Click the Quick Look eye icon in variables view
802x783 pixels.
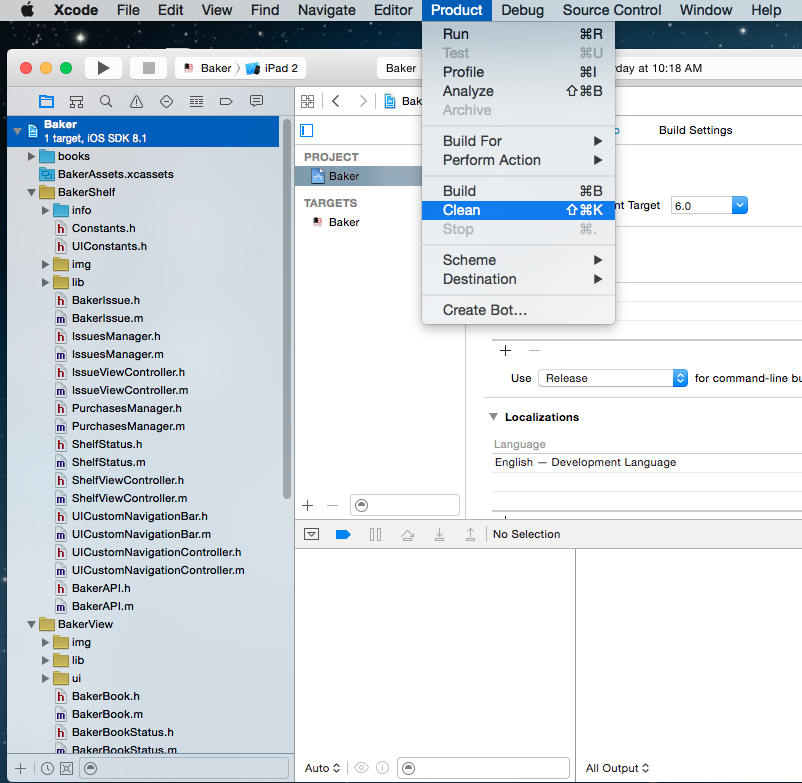362,768
